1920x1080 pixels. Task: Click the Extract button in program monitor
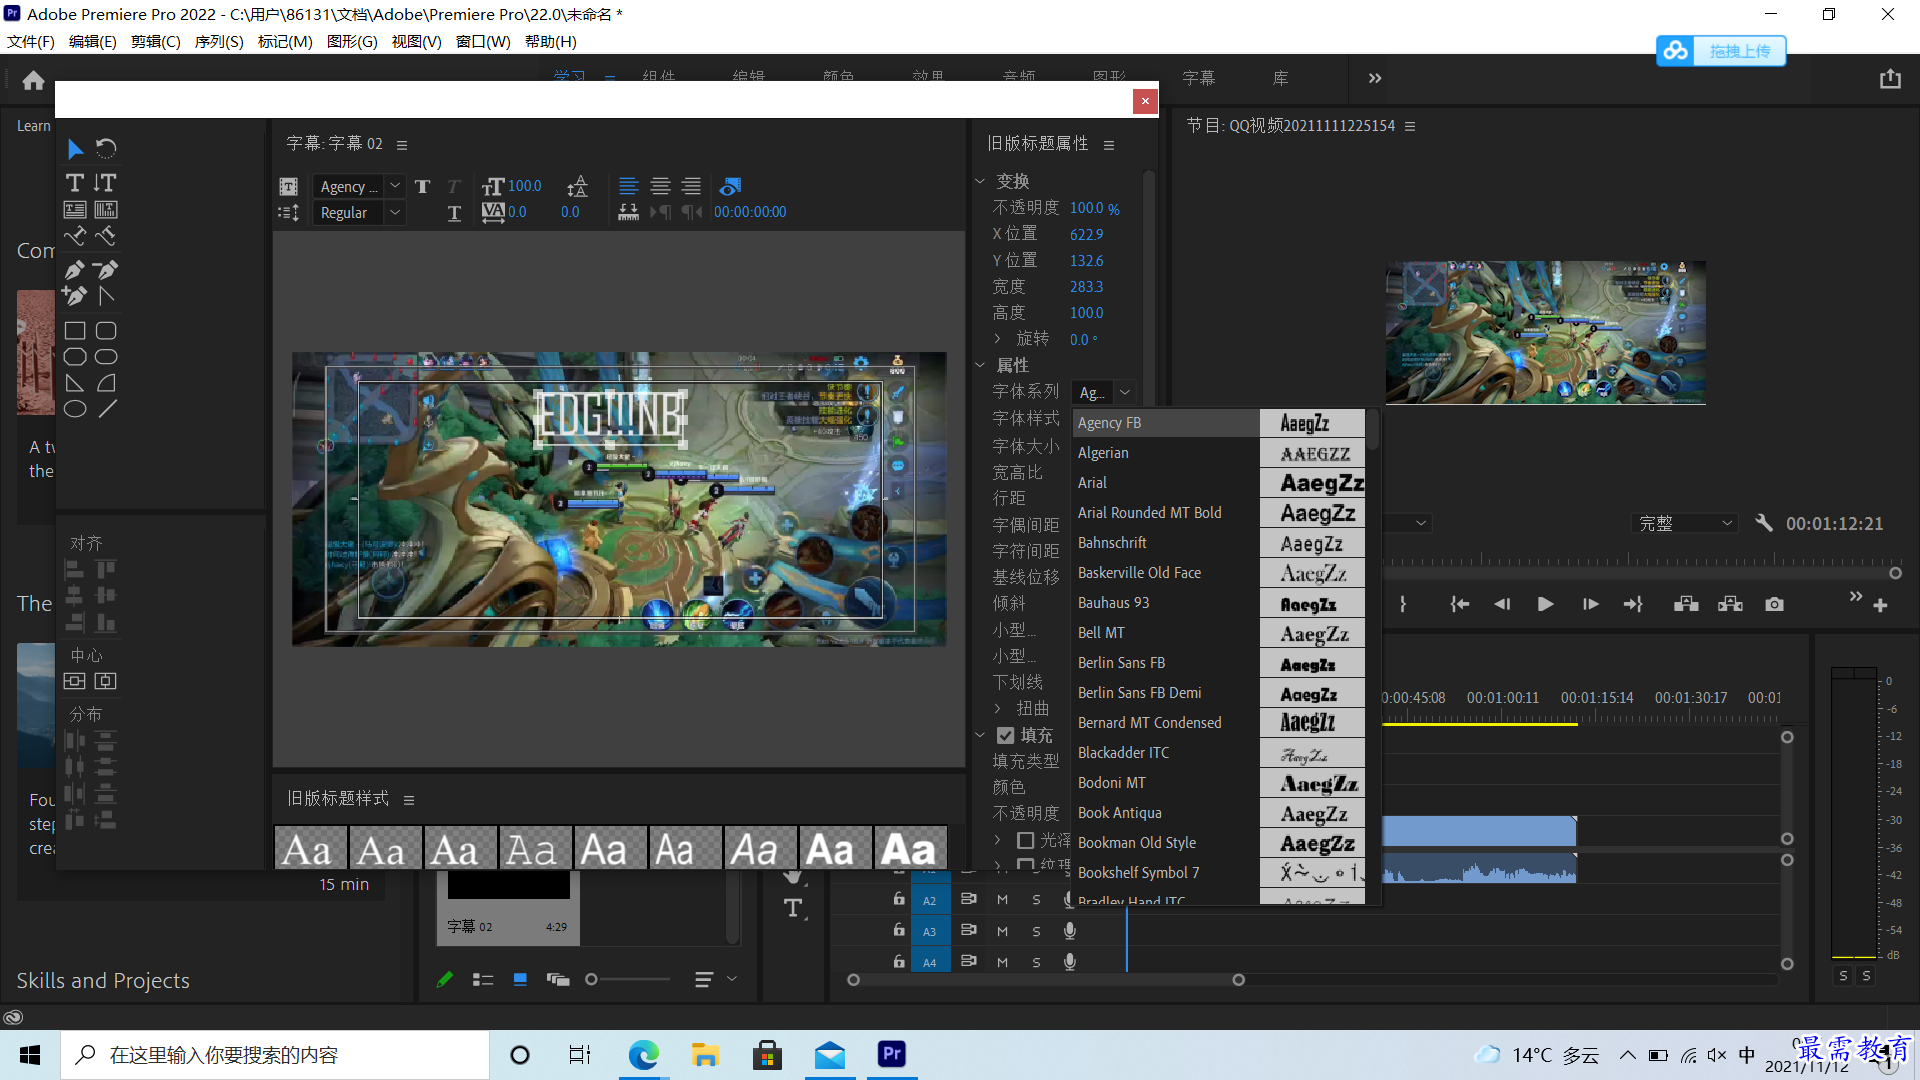tap(1730, 604)
